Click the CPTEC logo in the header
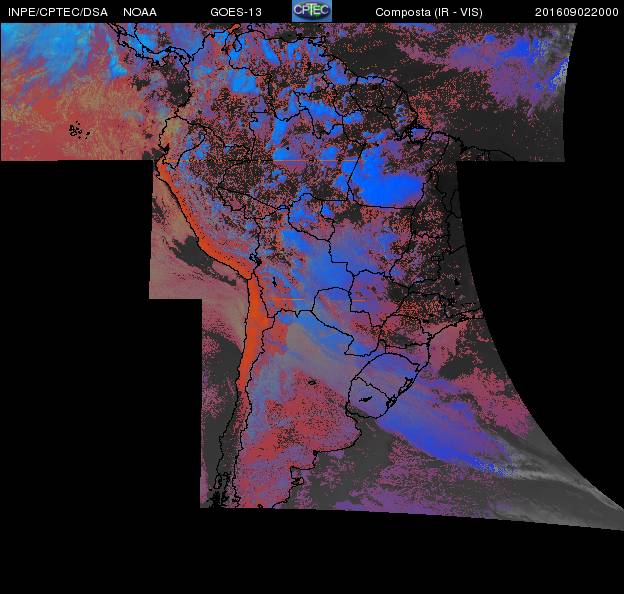Viewport: 624px width, 594px height. 312,11
